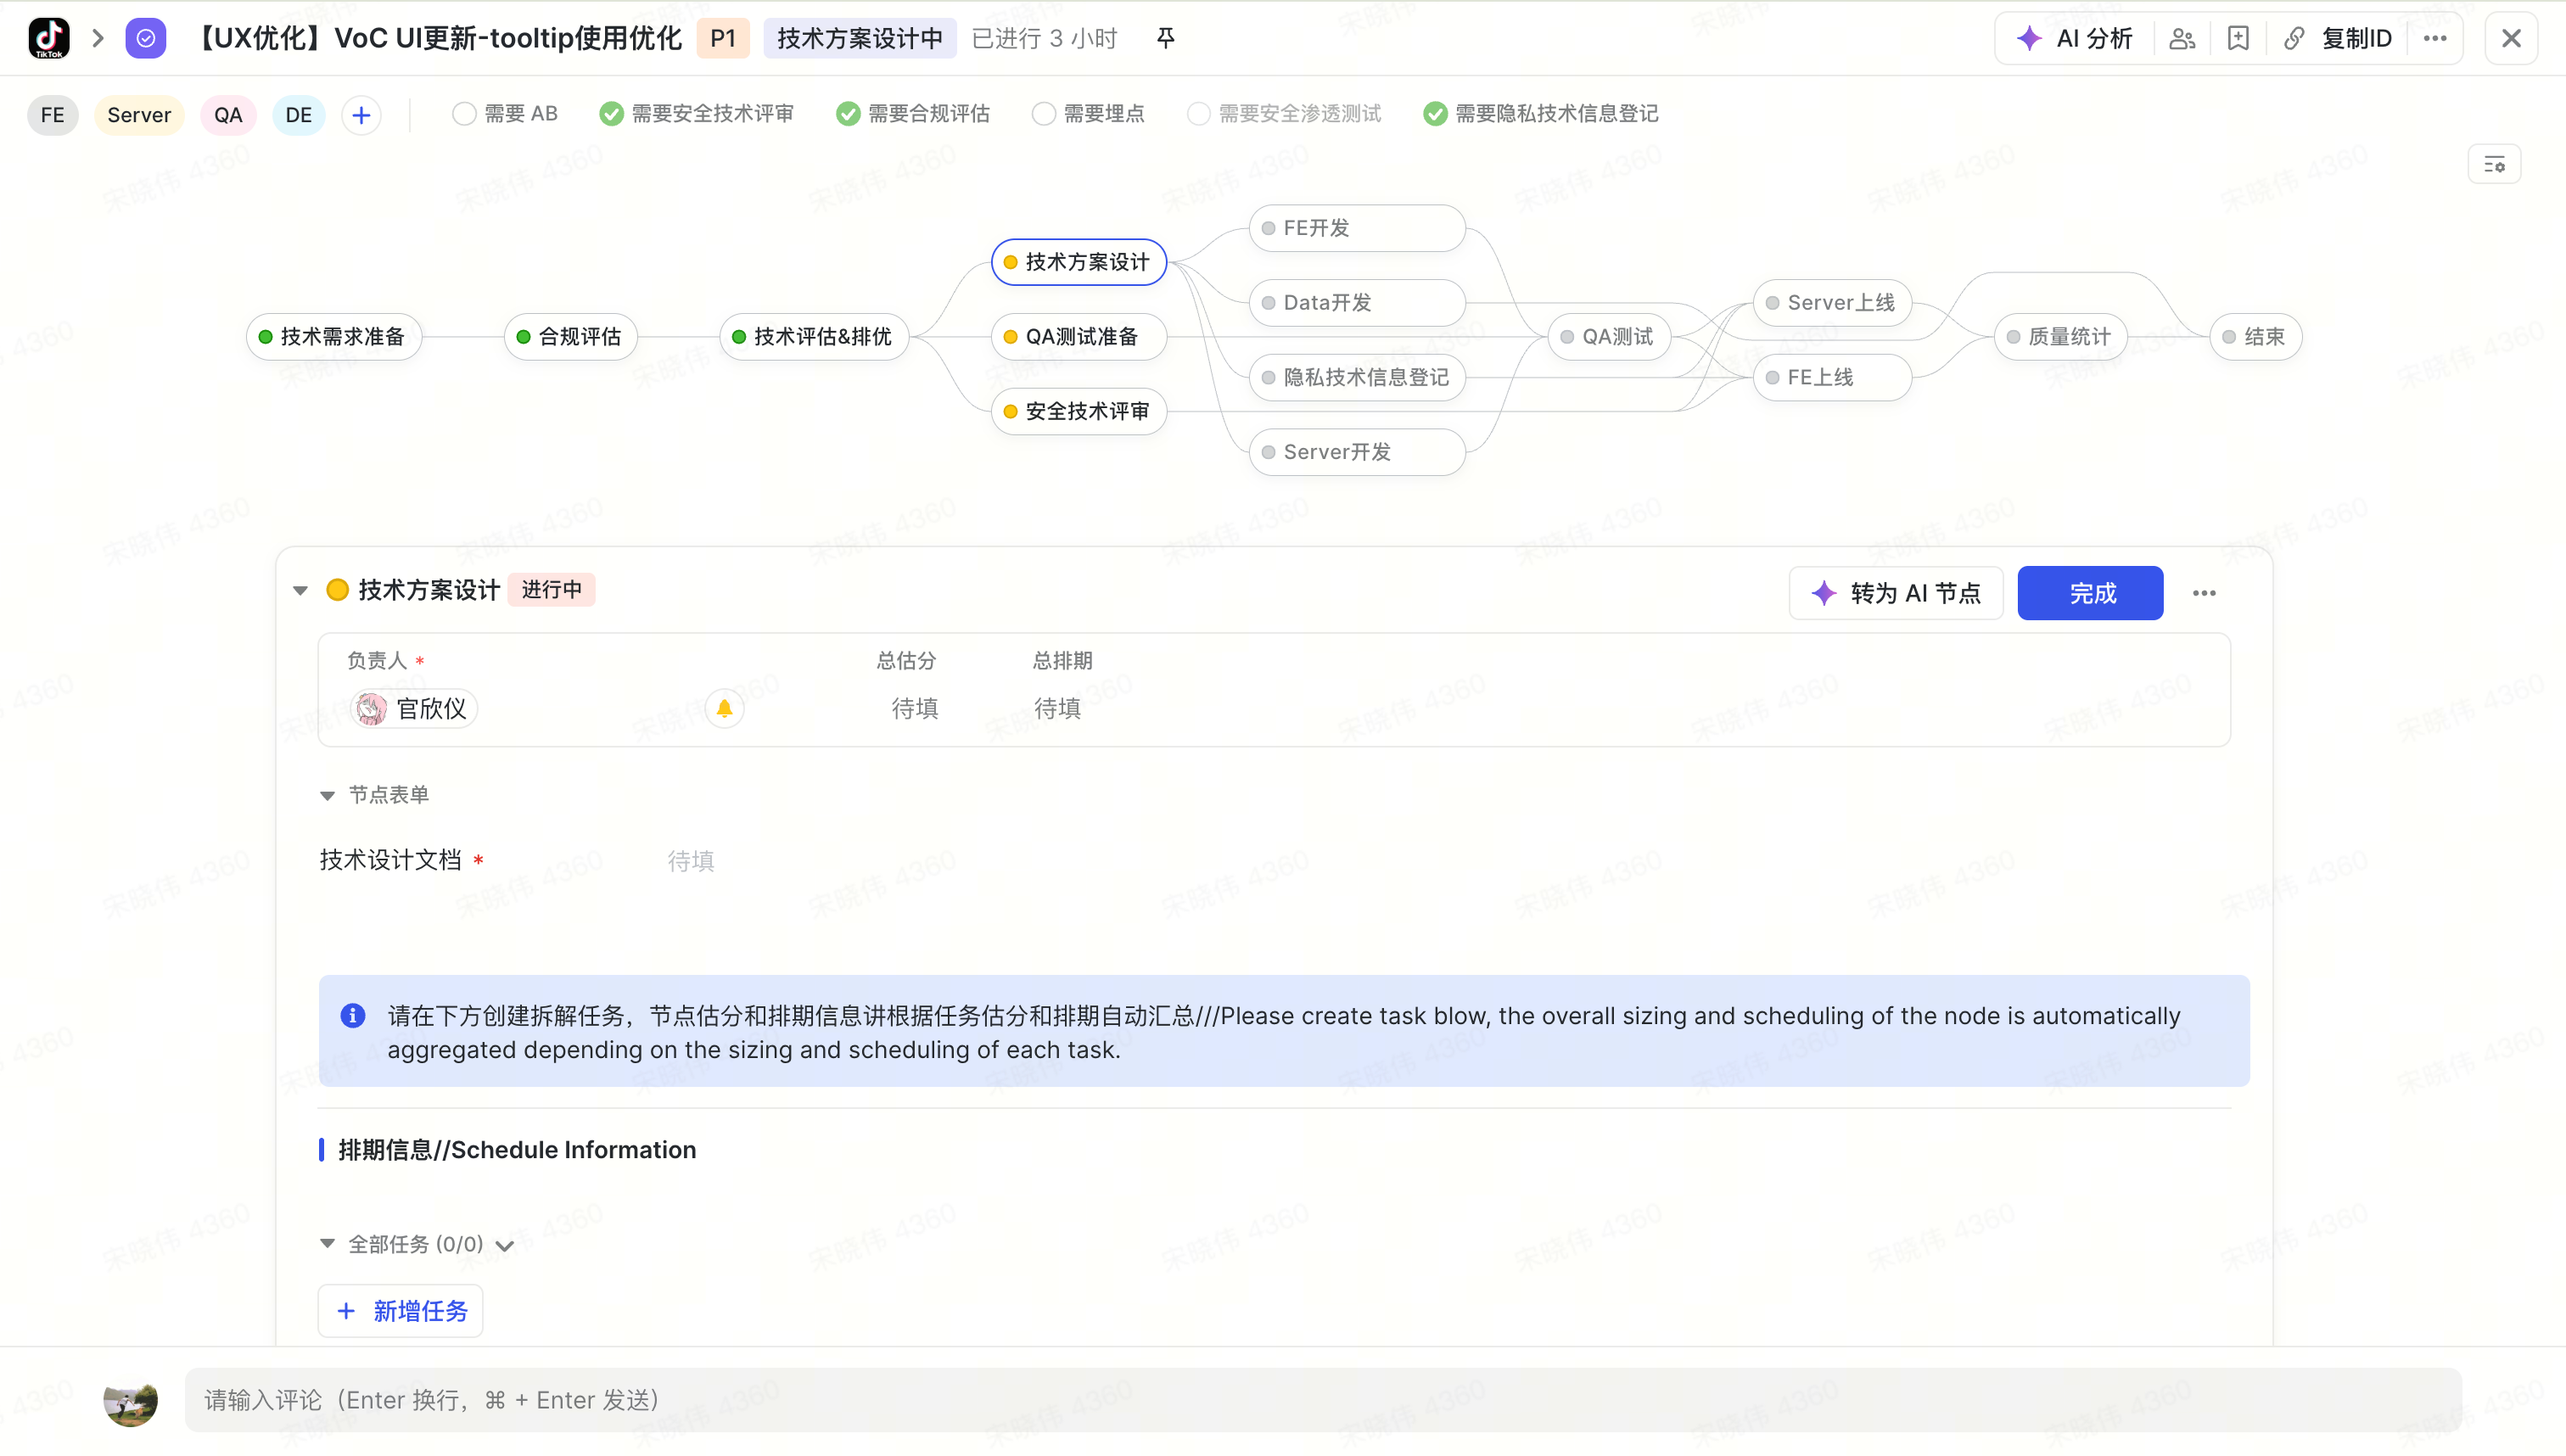Toggle 需要 AB checkbox

click(464, 114)
